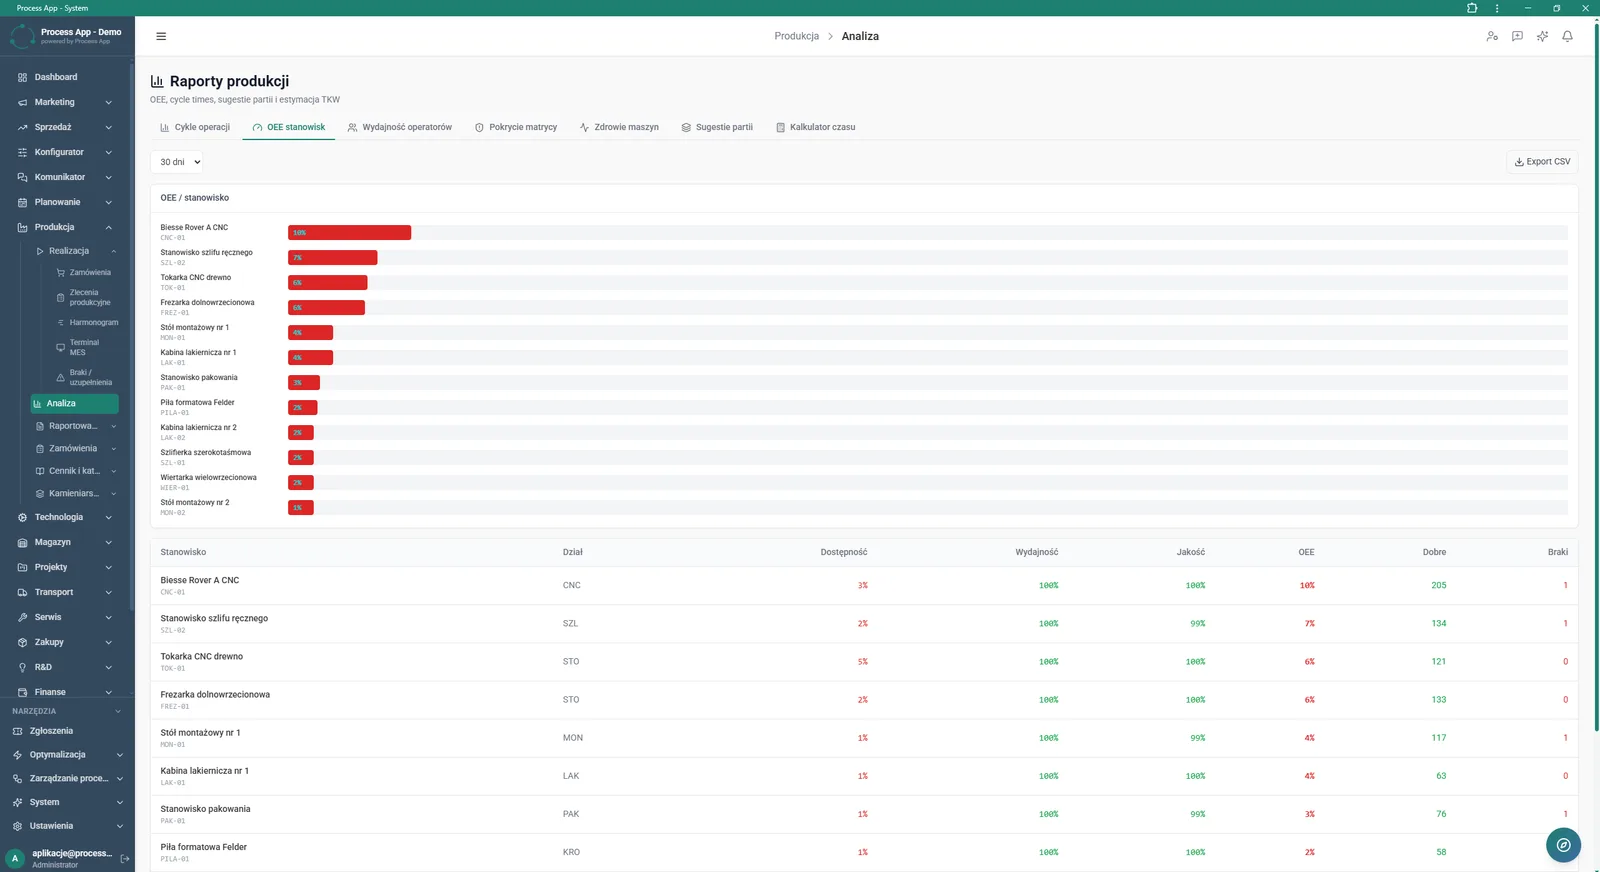Click the Frezarka dolnowrzecionowa table row name
The height and width of the screenshot is (872, 1600).
click(215, 694)
